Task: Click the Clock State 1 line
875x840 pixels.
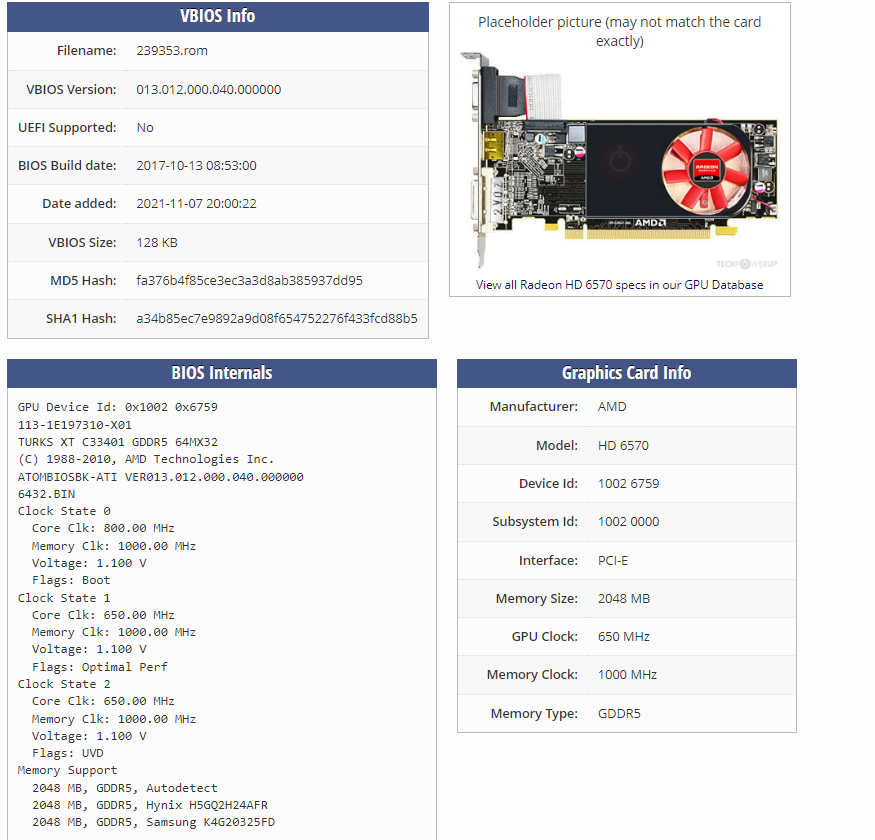Action: [64, 598]
